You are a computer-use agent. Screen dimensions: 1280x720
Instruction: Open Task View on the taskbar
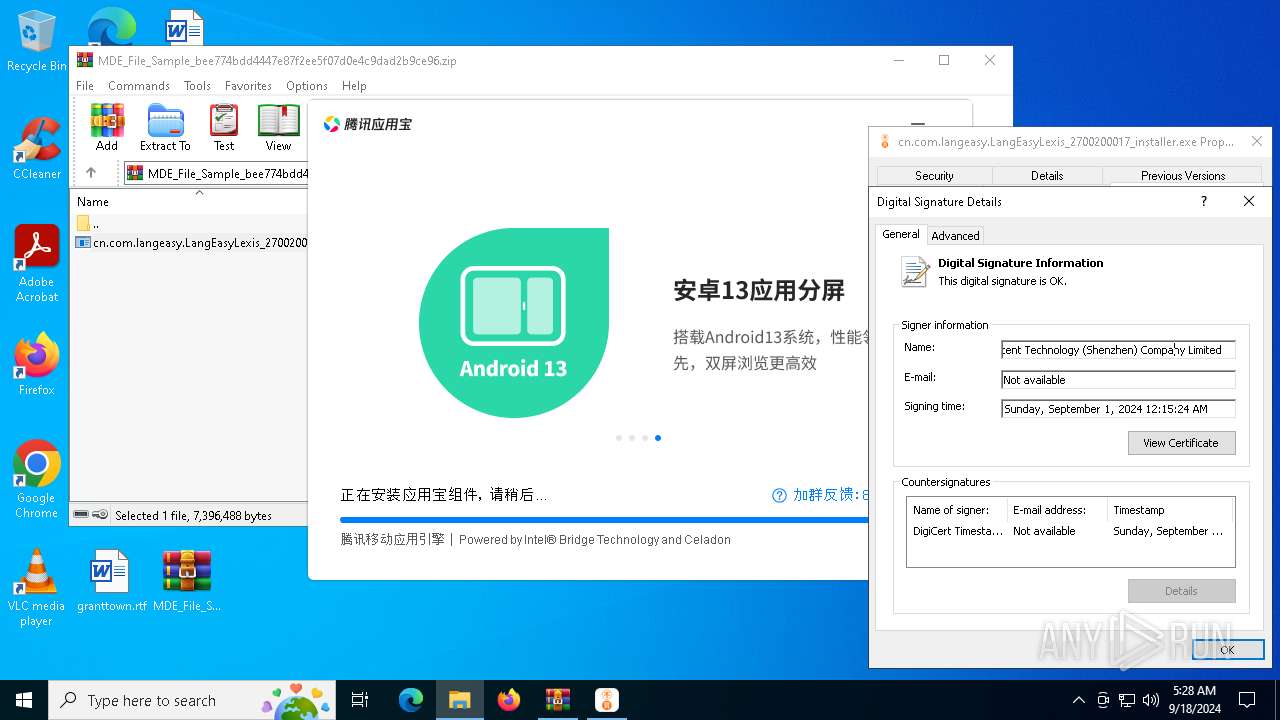click(360, 700)
